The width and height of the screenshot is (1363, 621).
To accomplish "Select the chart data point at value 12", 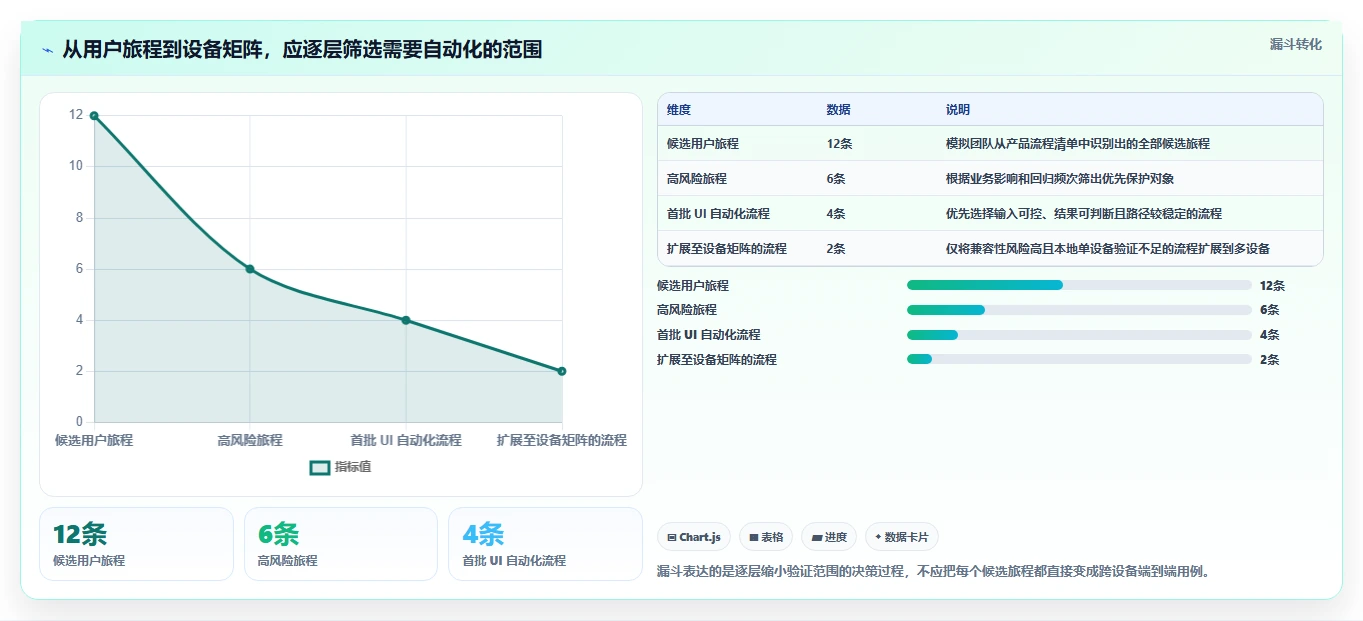I will coord(94,116).
